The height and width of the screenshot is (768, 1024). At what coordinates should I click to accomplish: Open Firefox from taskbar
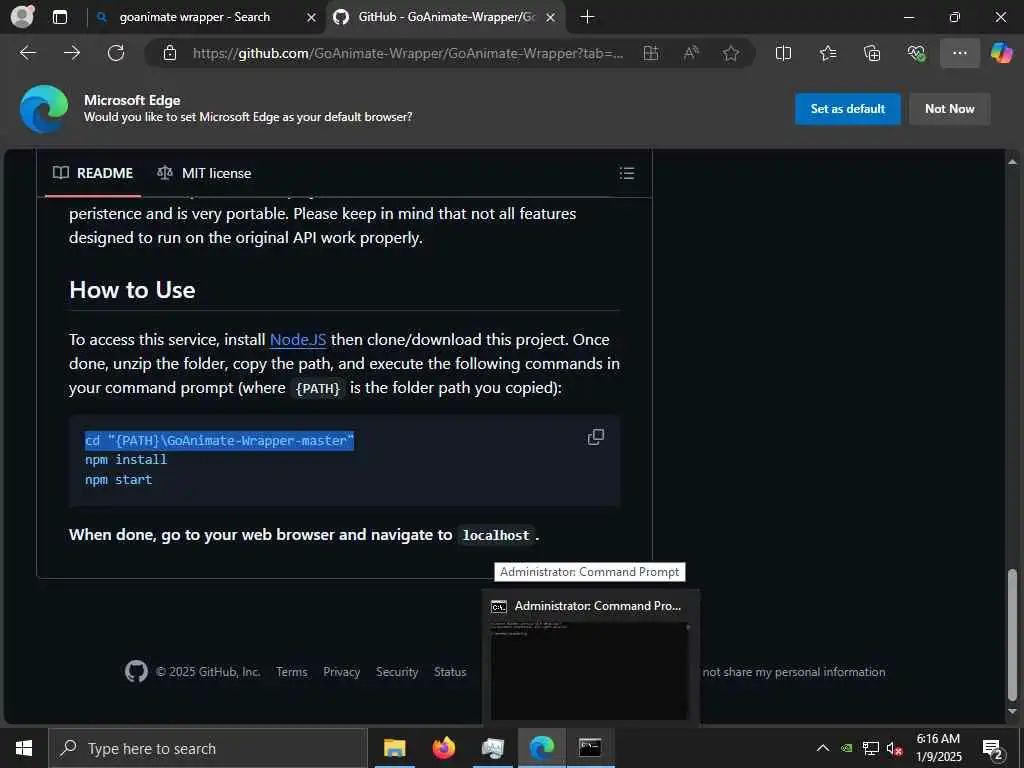443,748
